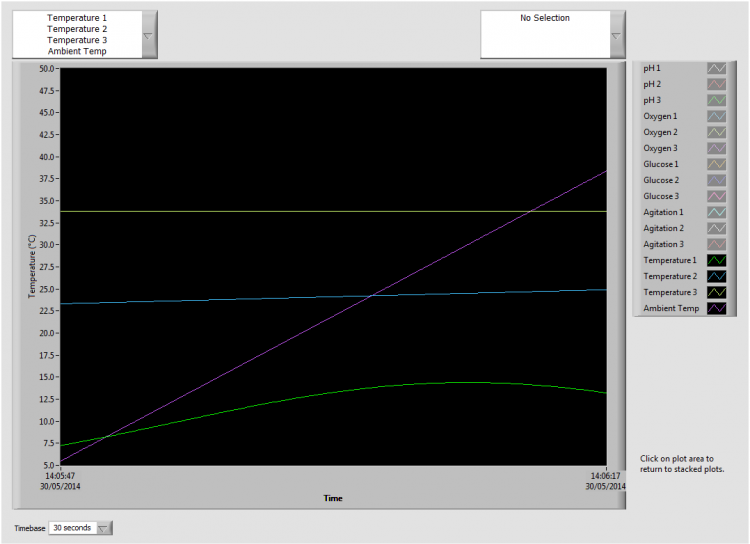This screenshot has height=544, width=750.
Task: Click the Temperature 3 yellow plot icon
Action: pos(717,292)
